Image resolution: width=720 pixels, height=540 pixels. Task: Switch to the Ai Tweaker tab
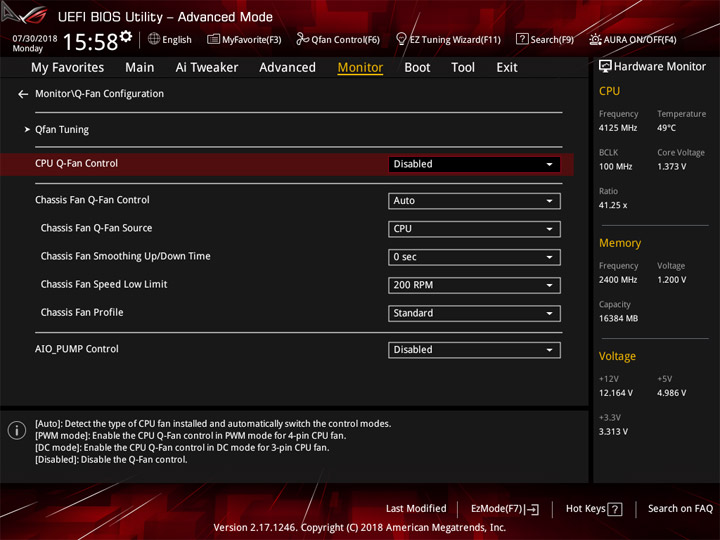tap(207, 68)
